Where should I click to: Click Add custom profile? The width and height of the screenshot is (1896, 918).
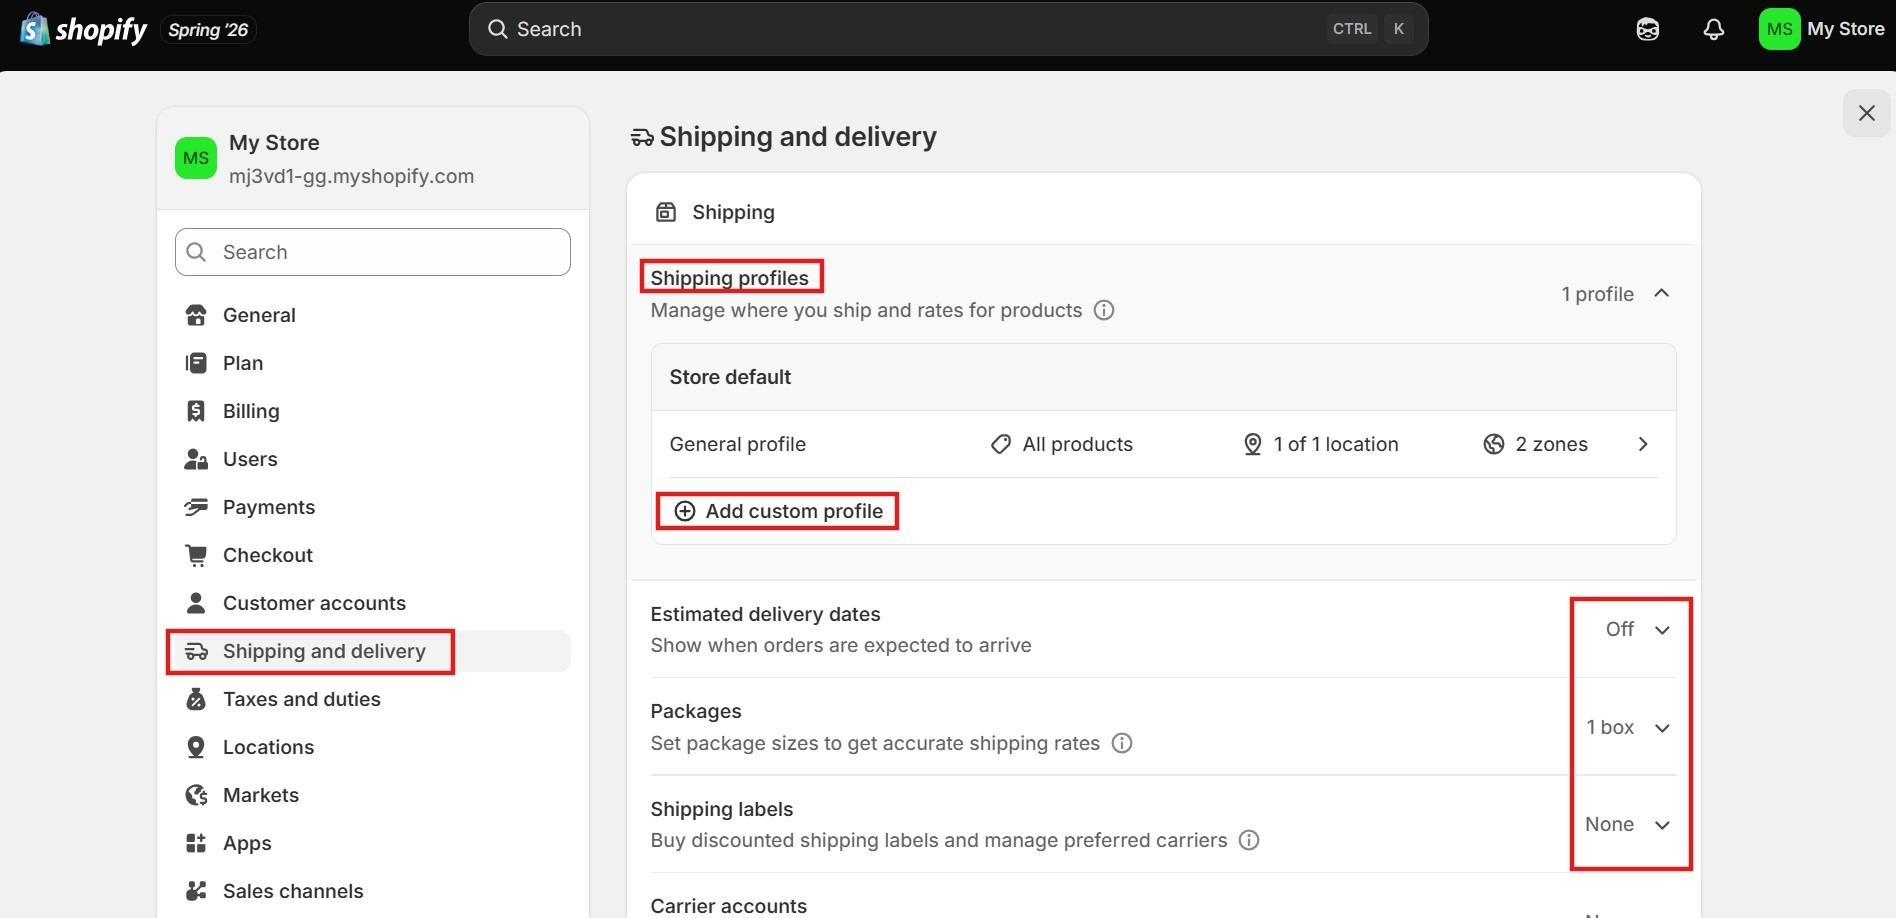click(x=778, y=511)
